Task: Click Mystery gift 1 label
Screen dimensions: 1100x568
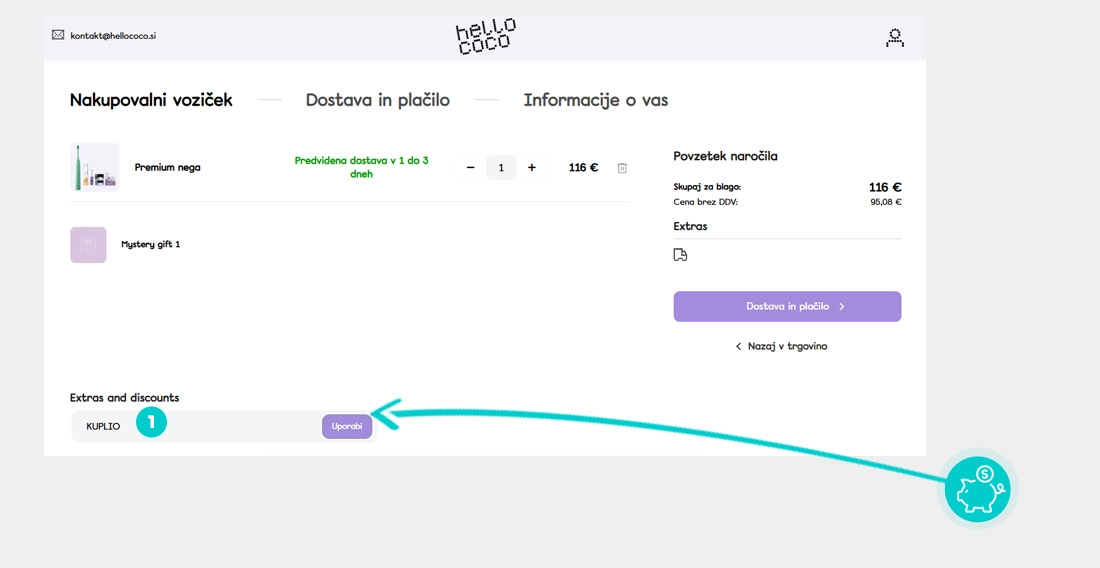Action: click(x=151, y=245)
